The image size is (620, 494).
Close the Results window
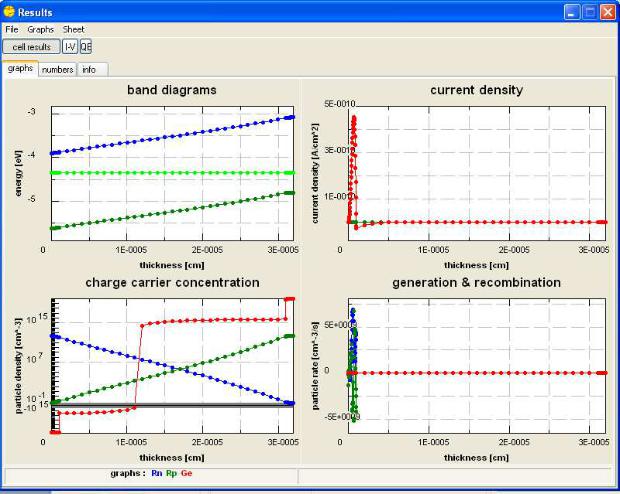608,12
